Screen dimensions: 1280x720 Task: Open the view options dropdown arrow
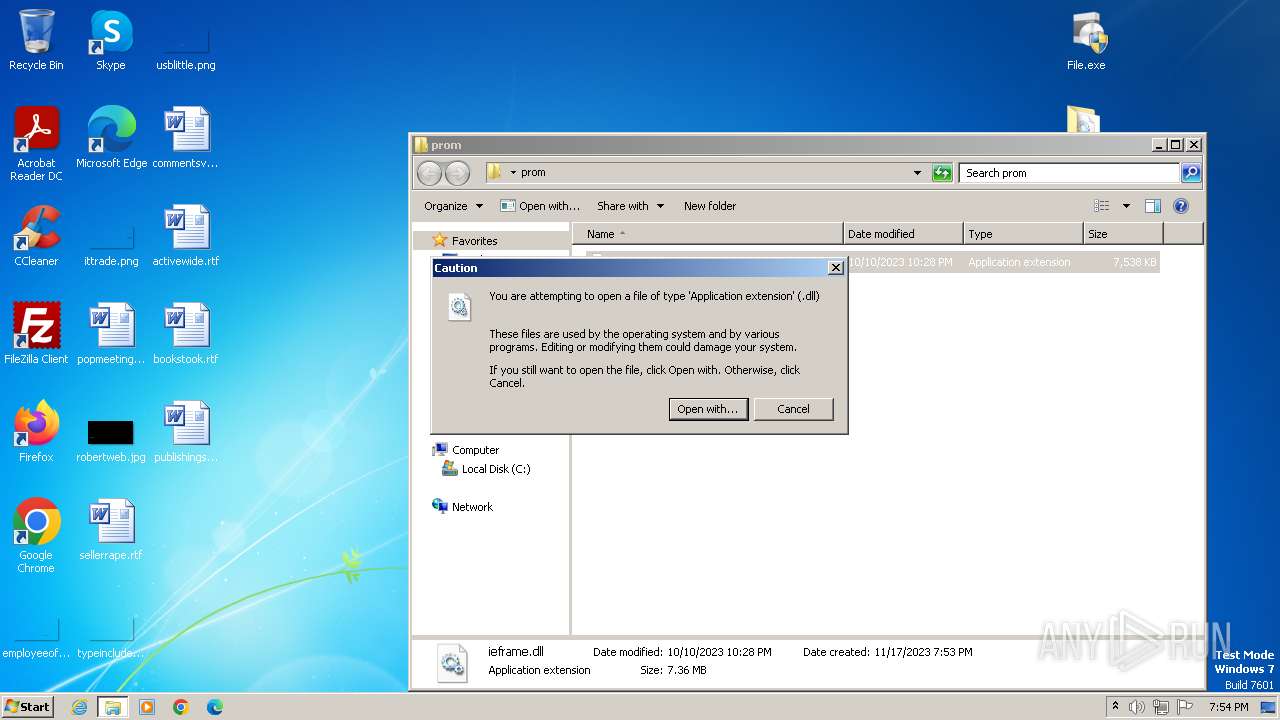click(1126, 206)
